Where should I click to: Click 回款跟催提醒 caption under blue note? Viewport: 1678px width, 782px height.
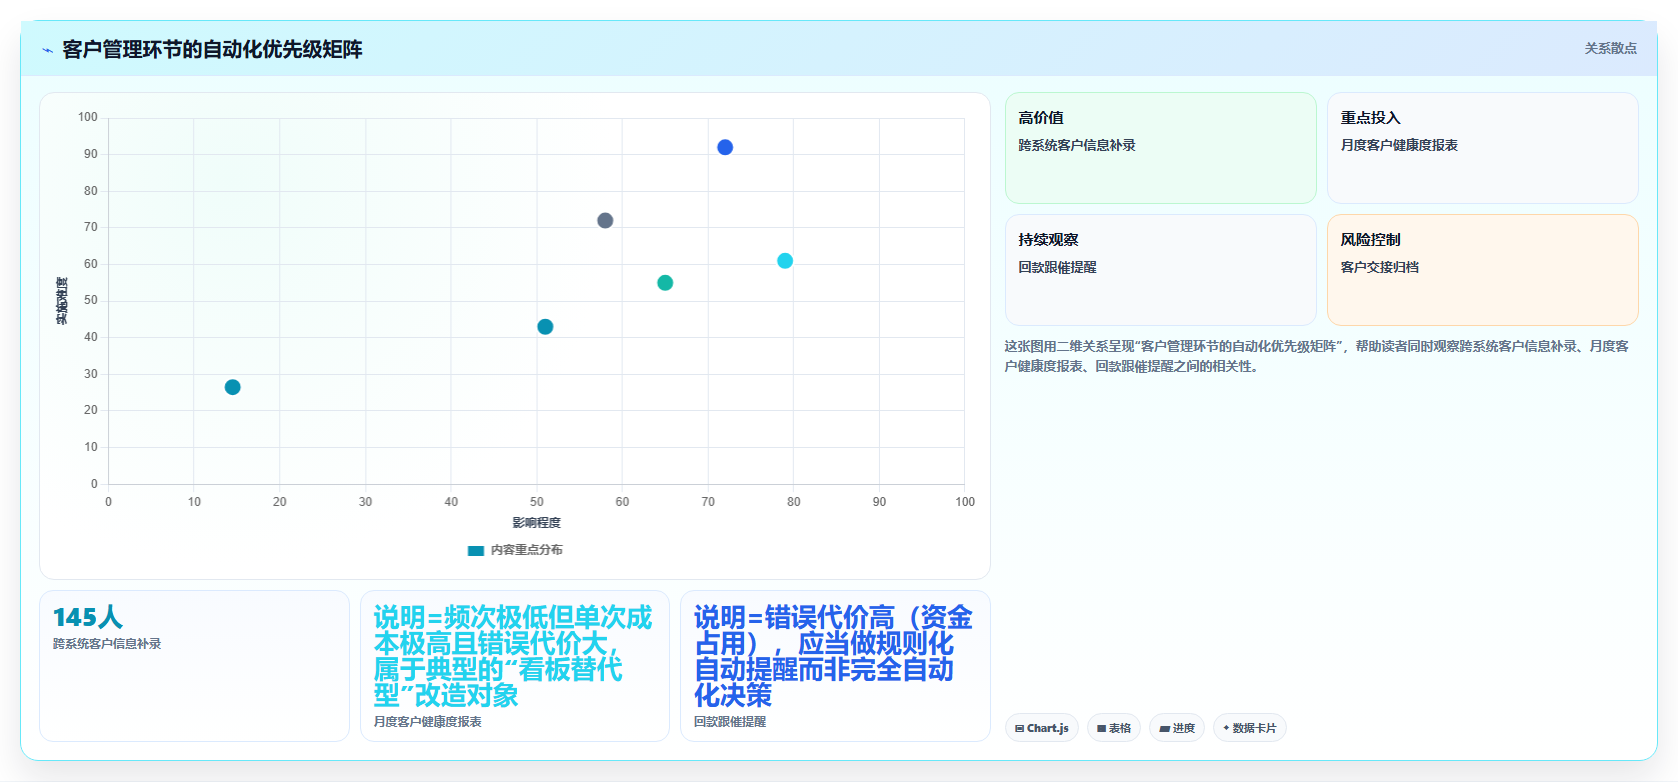pos(730,722)
